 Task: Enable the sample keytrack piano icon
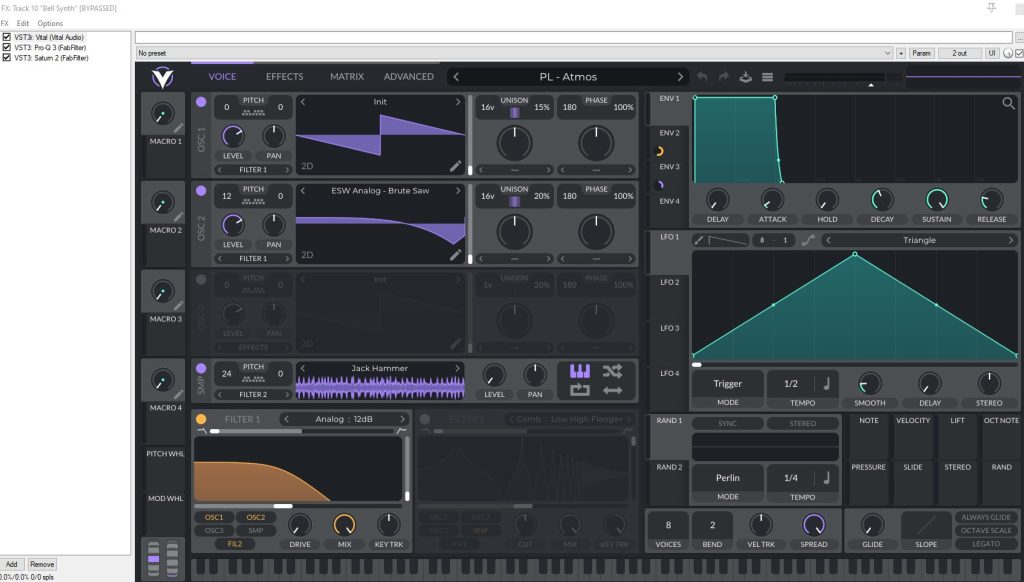[x=580, y=372]
